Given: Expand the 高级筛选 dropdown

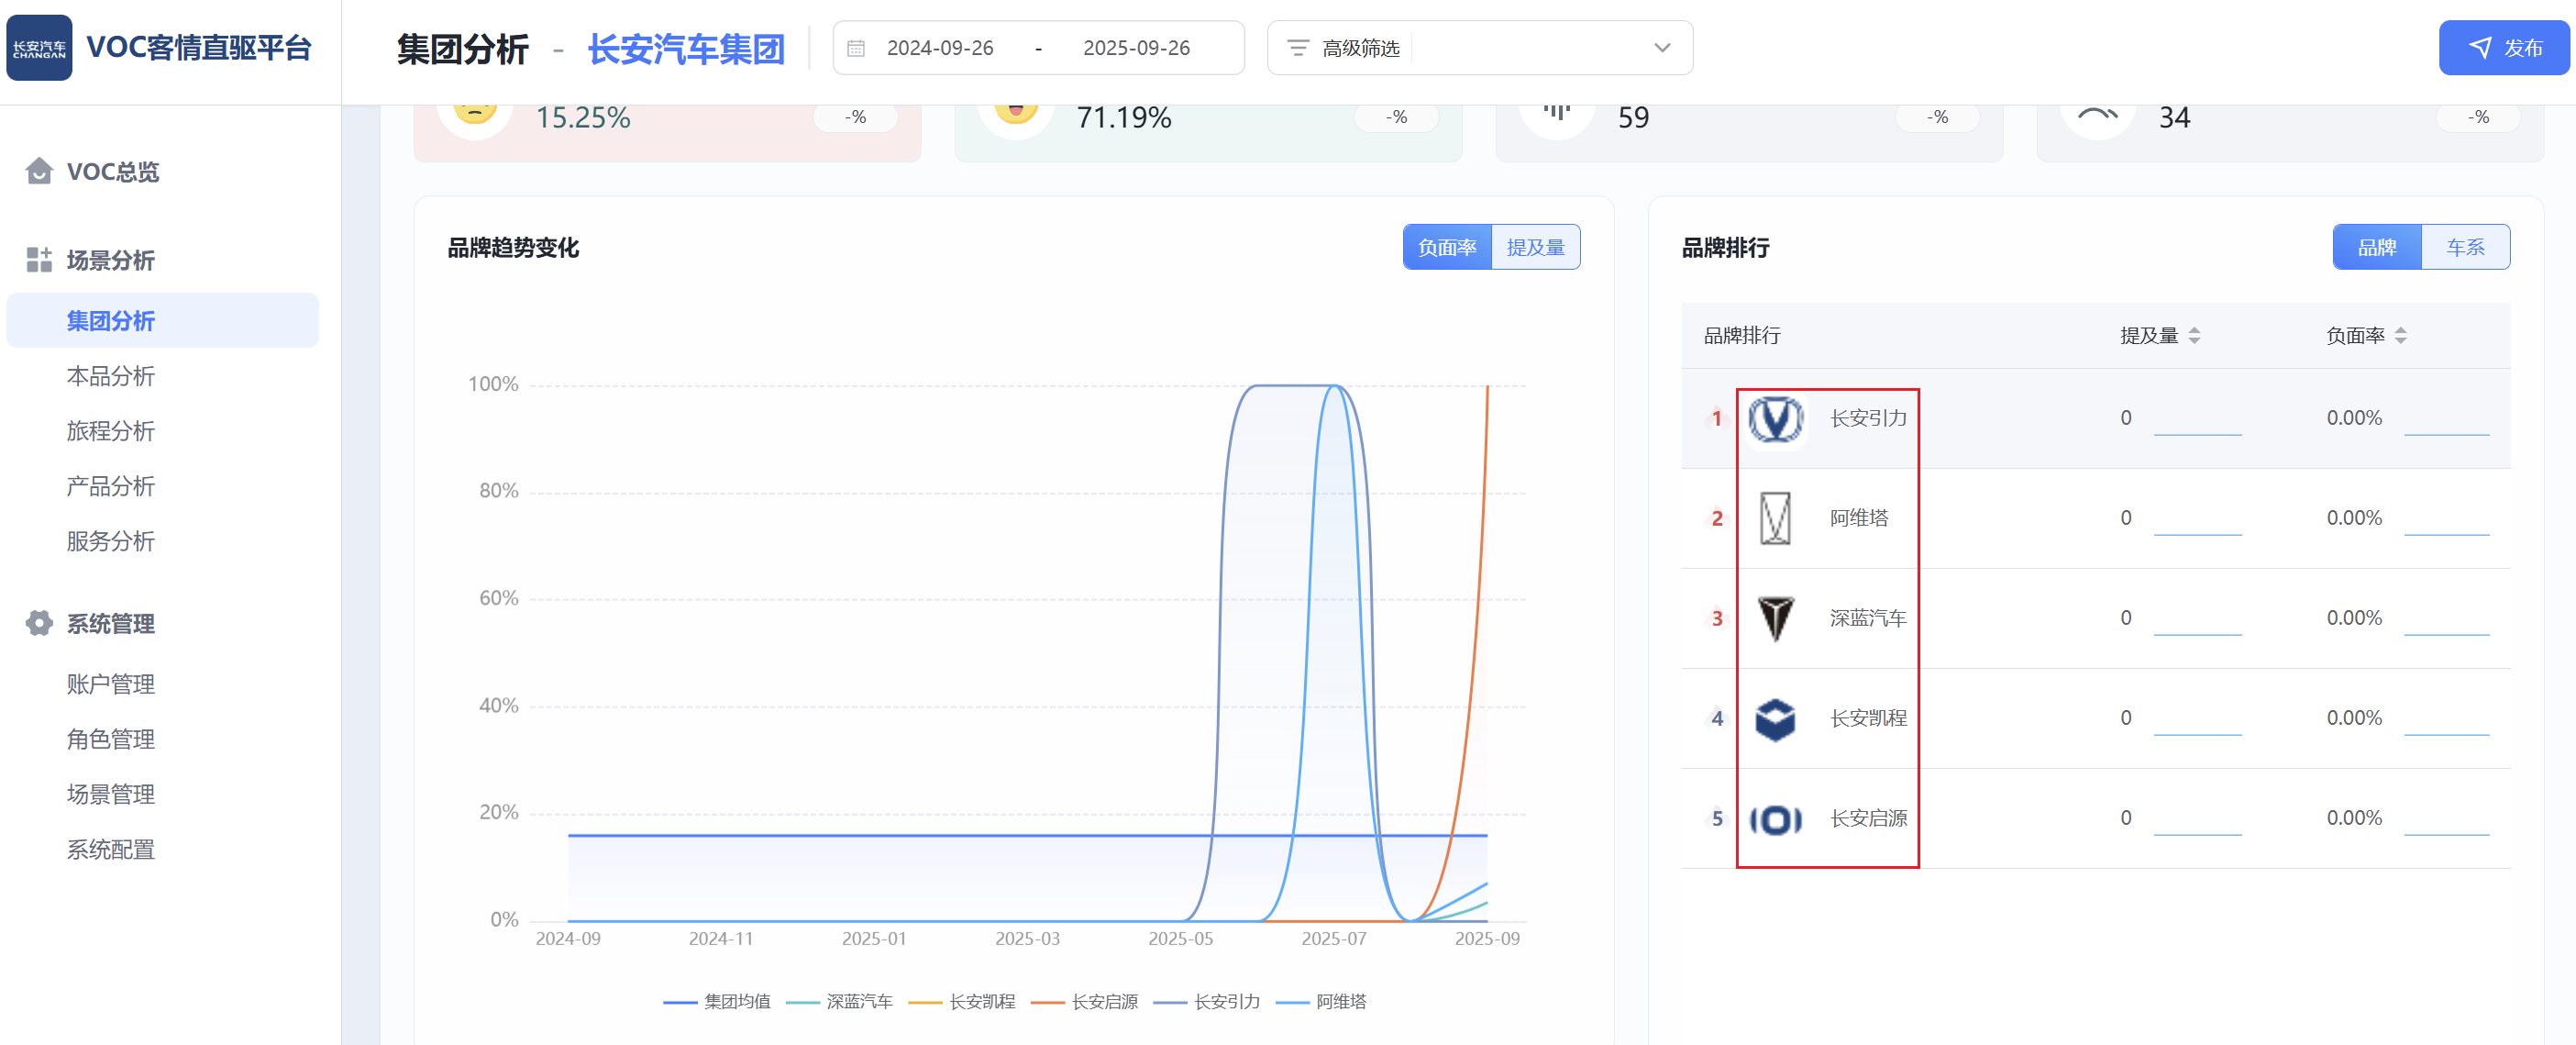Looking at the screenshot, I should [x=1661, y=48].
